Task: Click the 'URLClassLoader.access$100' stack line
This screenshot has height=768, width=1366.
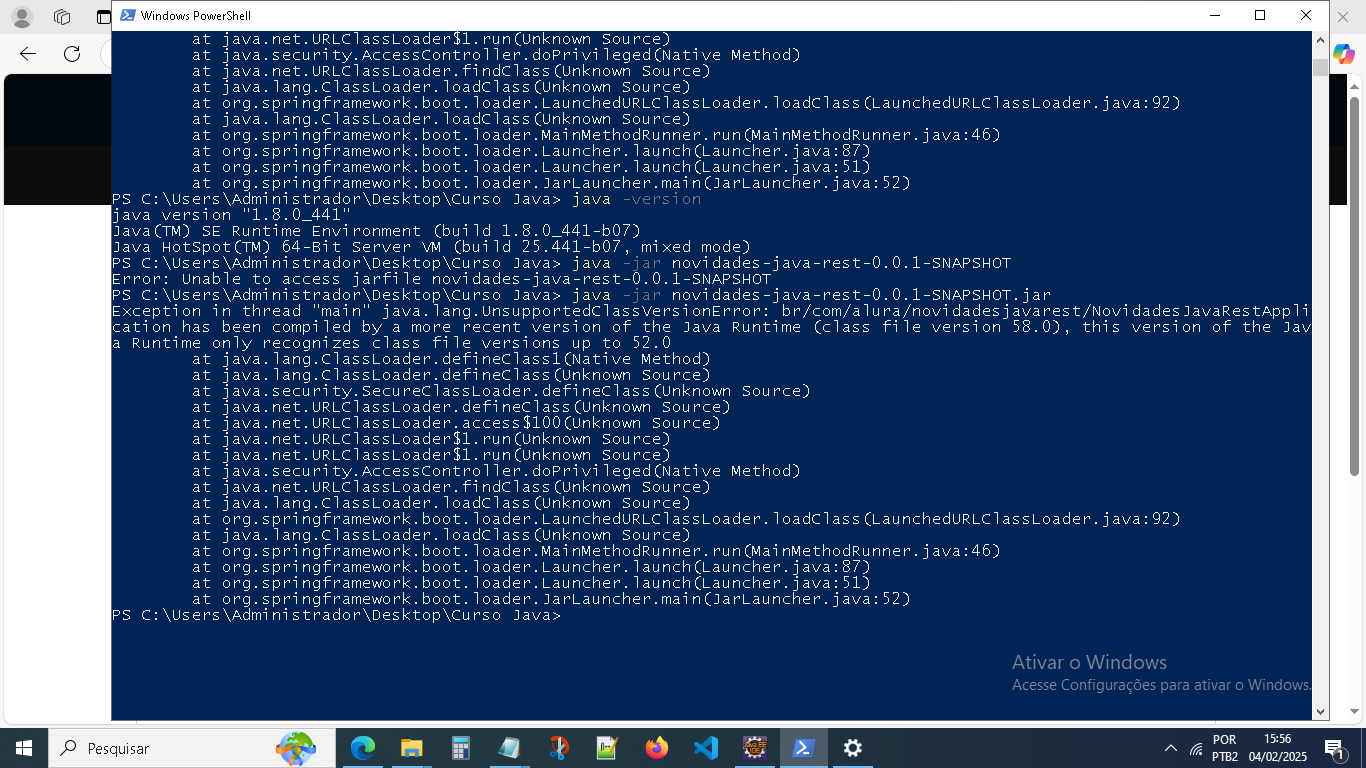Action: 456,423
